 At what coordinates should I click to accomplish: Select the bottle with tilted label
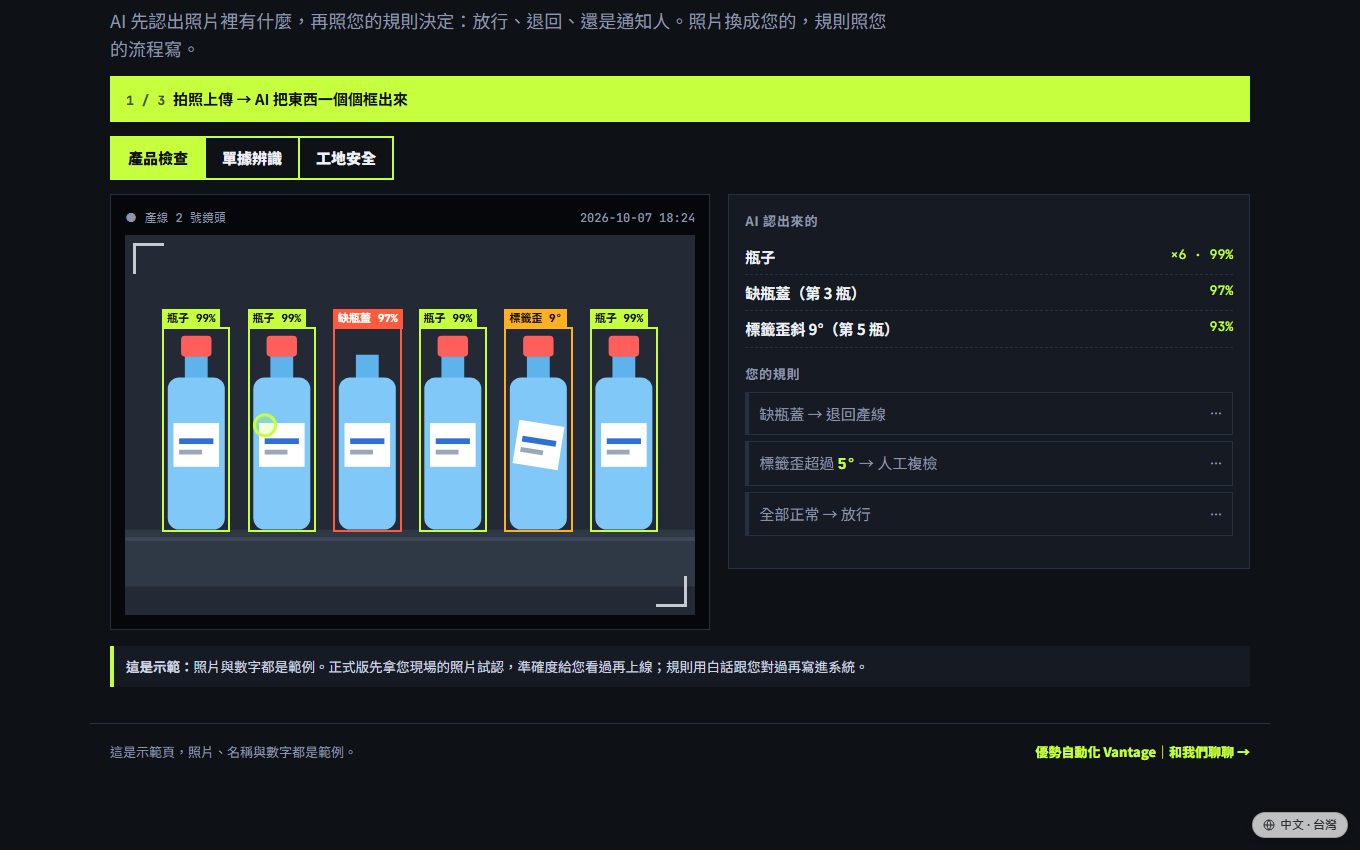pos(538,429)
